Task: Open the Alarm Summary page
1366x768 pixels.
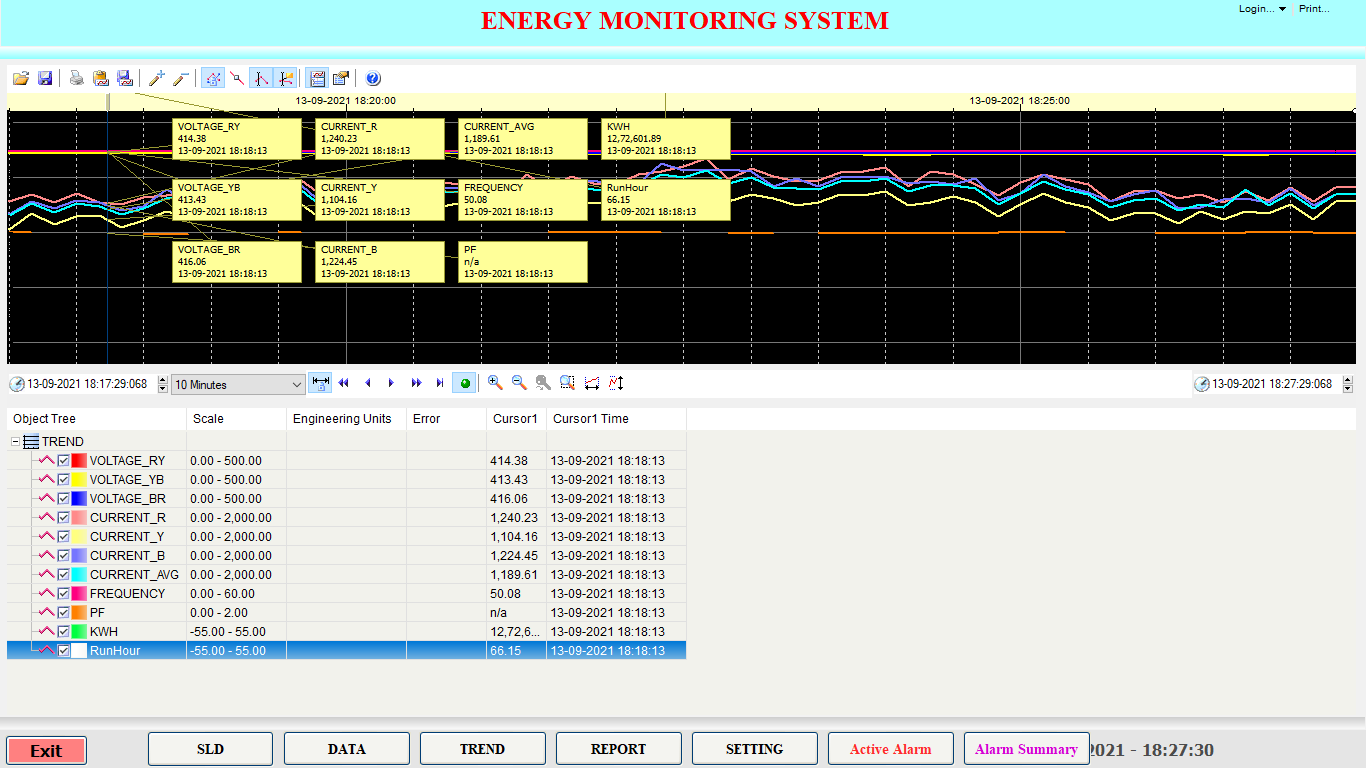Action: pyautogui.click(x=1026, y=749)
